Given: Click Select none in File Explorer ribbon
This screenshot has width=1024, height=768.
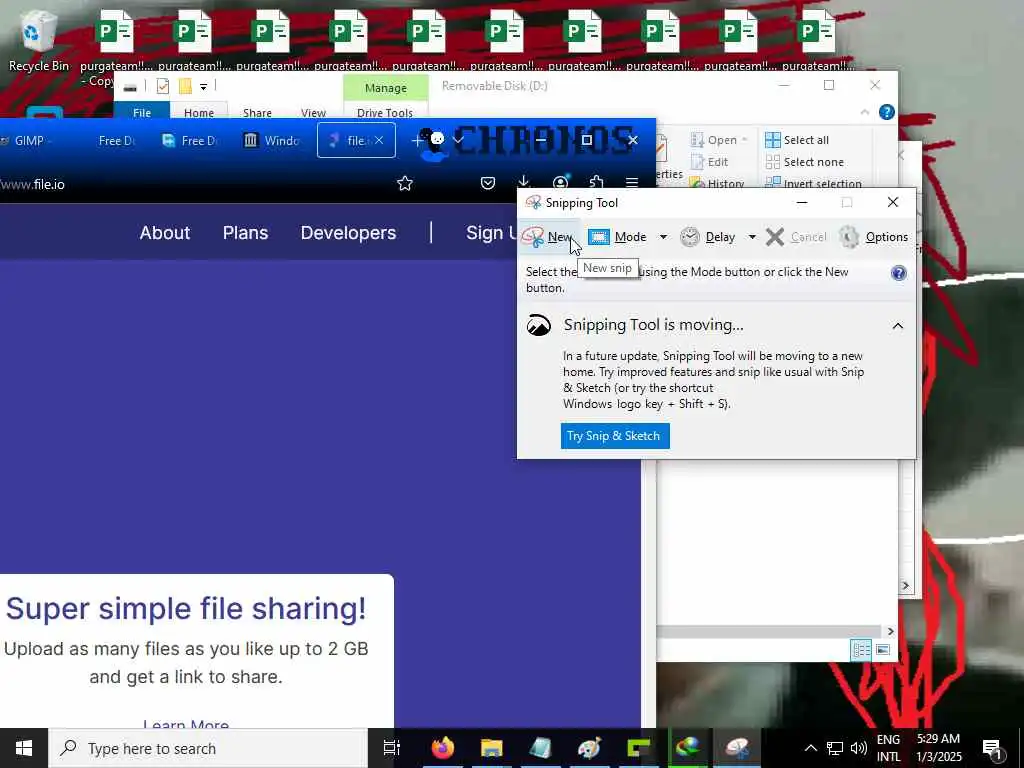Looking at the screenshot, I should click(805, 162).
